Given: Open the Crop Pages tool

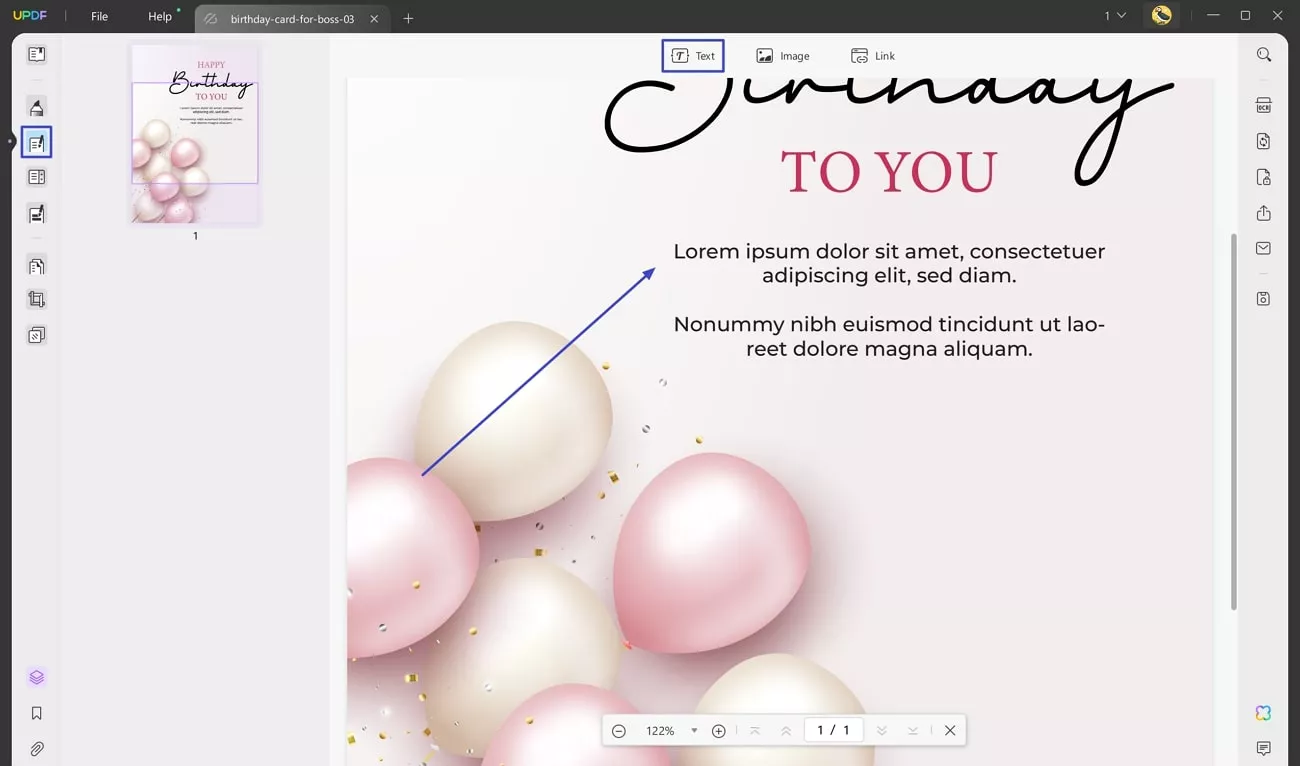Looking at the screenshot, I should pos(36,298).
